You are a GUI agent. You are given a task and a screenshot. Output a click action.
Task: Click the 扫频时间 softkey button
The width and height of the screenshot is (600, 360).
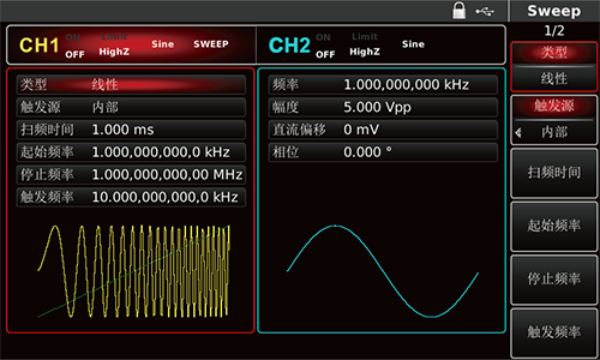[x=554, y=173]
